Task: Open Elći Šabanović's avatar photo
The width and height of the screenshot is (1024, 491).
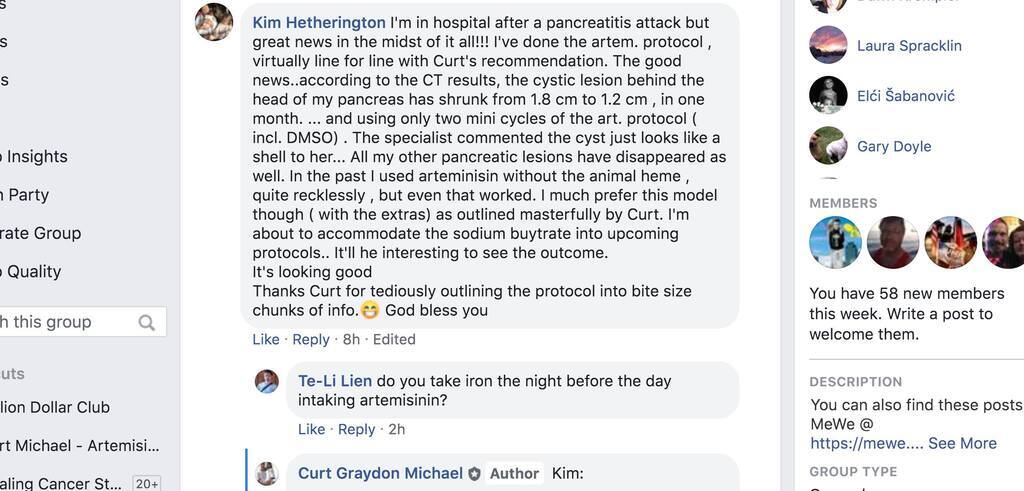Action: pos(828,95)
